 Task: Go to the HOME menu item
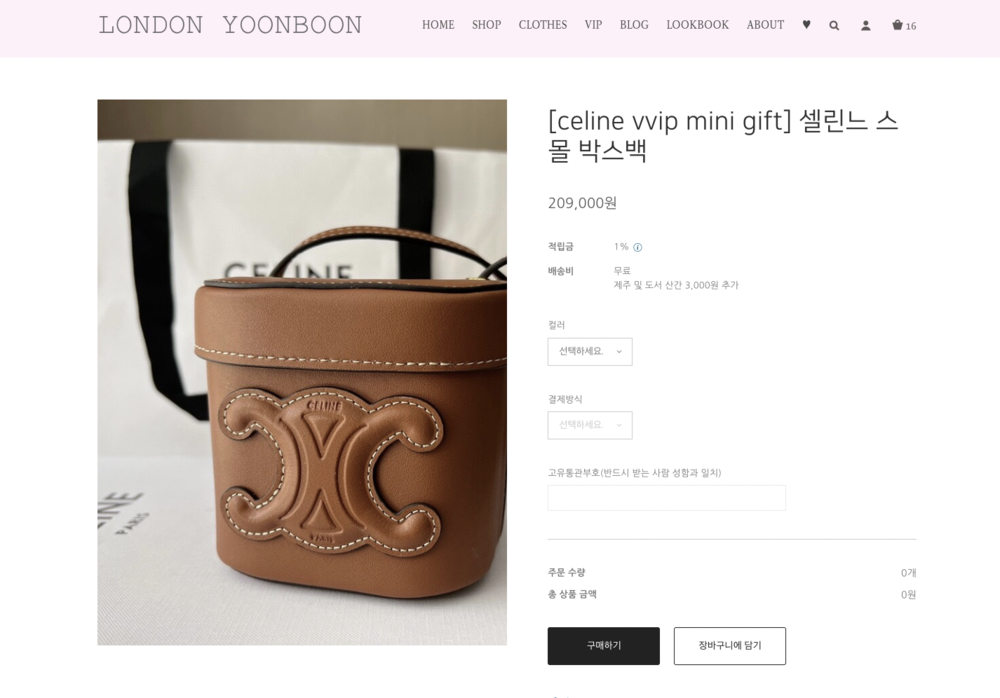[x=438, y=25]
